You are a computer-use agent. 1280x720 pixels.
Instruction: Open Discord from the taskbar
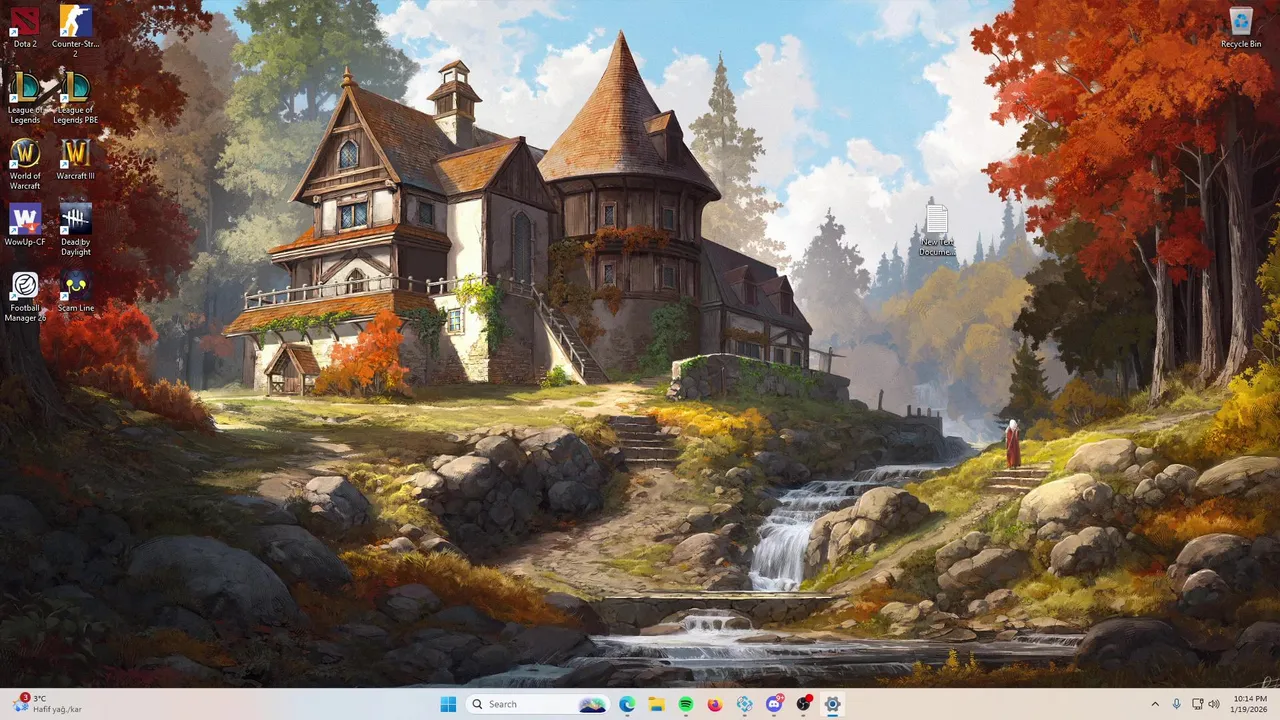click(x=774, y=704)
